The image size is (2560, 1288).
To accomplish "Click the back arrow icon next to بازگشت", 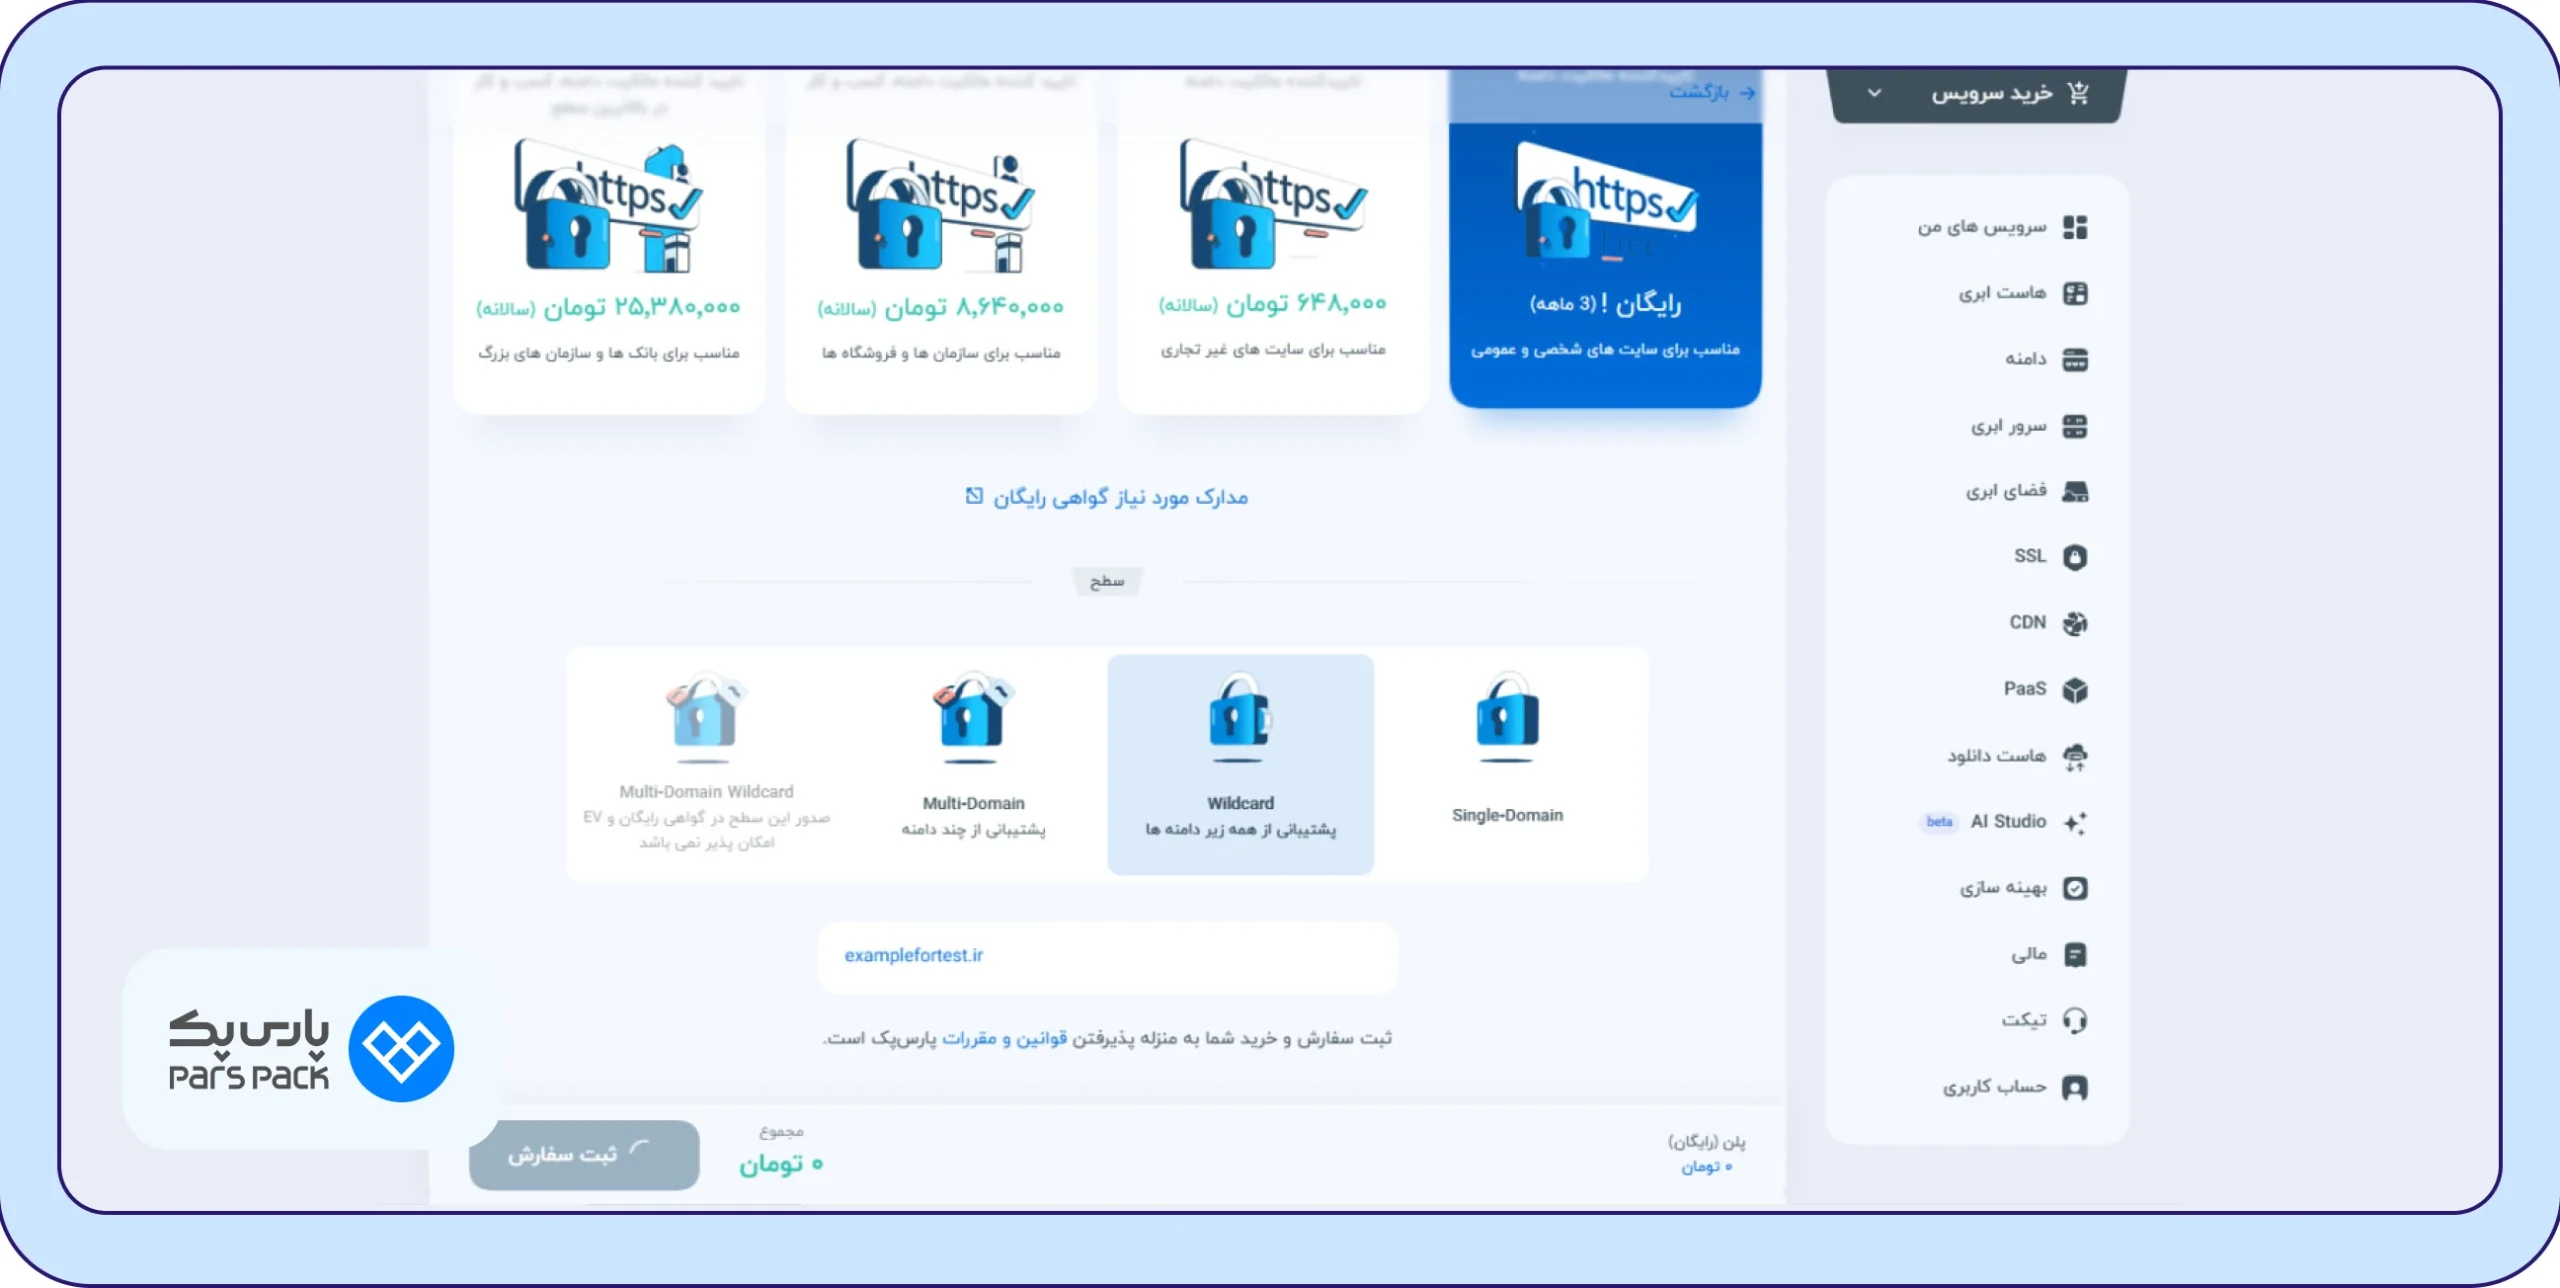I will [x=1747, y=92].
